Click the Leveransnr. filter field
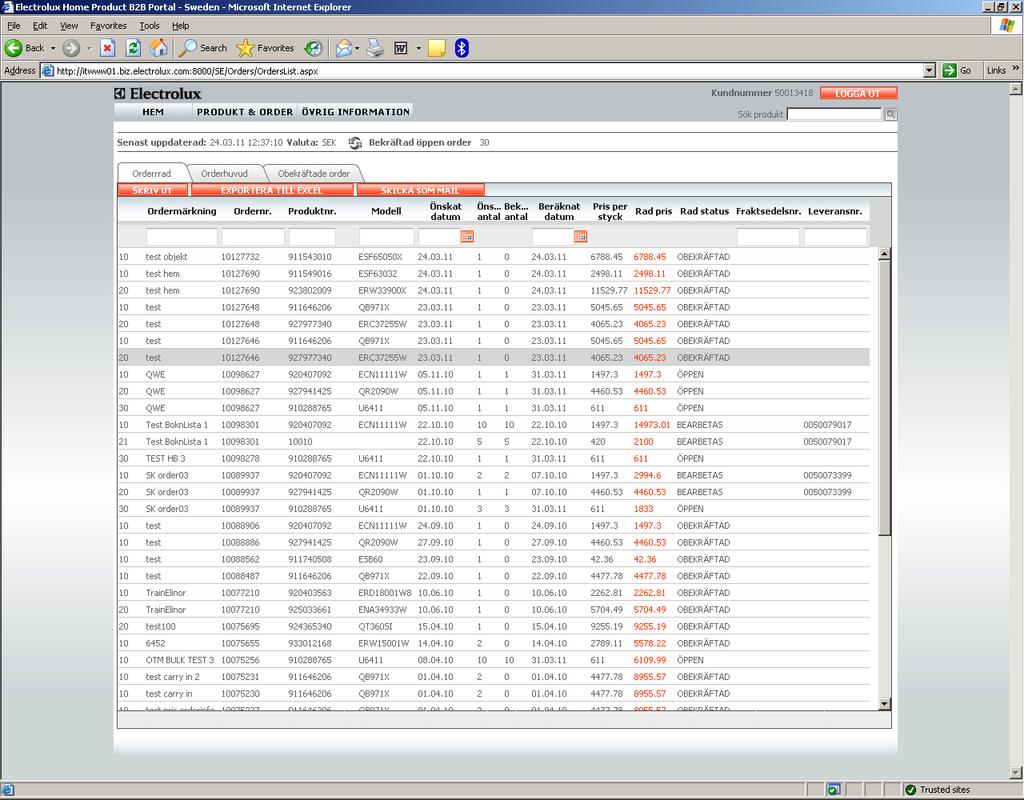 coord(835,236)
